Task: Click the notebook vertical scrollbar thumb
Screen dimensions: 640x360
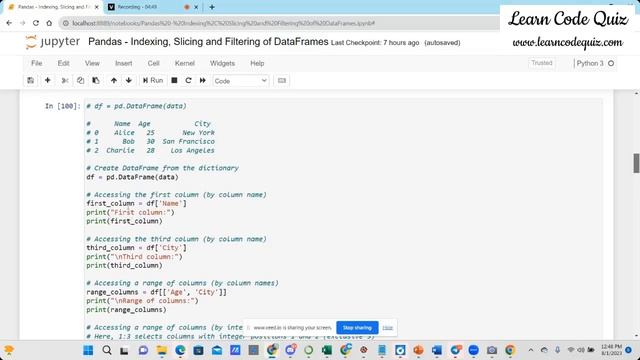Action: 636,163
